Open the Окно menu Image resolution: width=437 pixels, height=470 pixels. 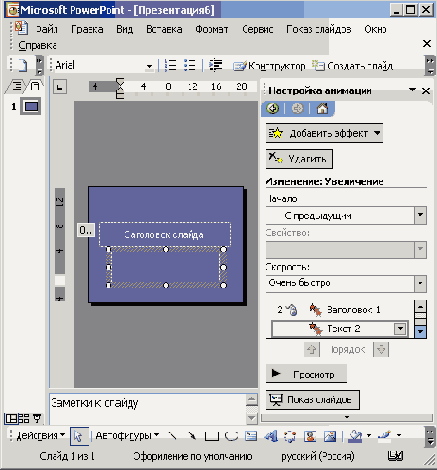375,29
